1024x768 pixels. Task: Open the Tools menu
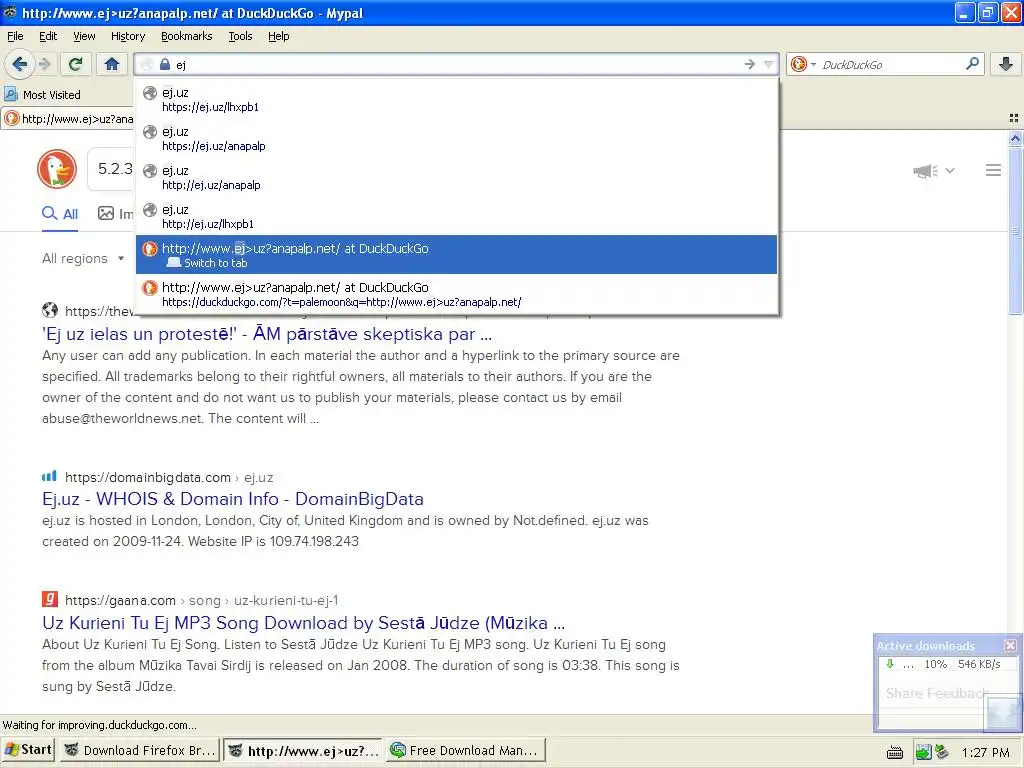(240, 36)
